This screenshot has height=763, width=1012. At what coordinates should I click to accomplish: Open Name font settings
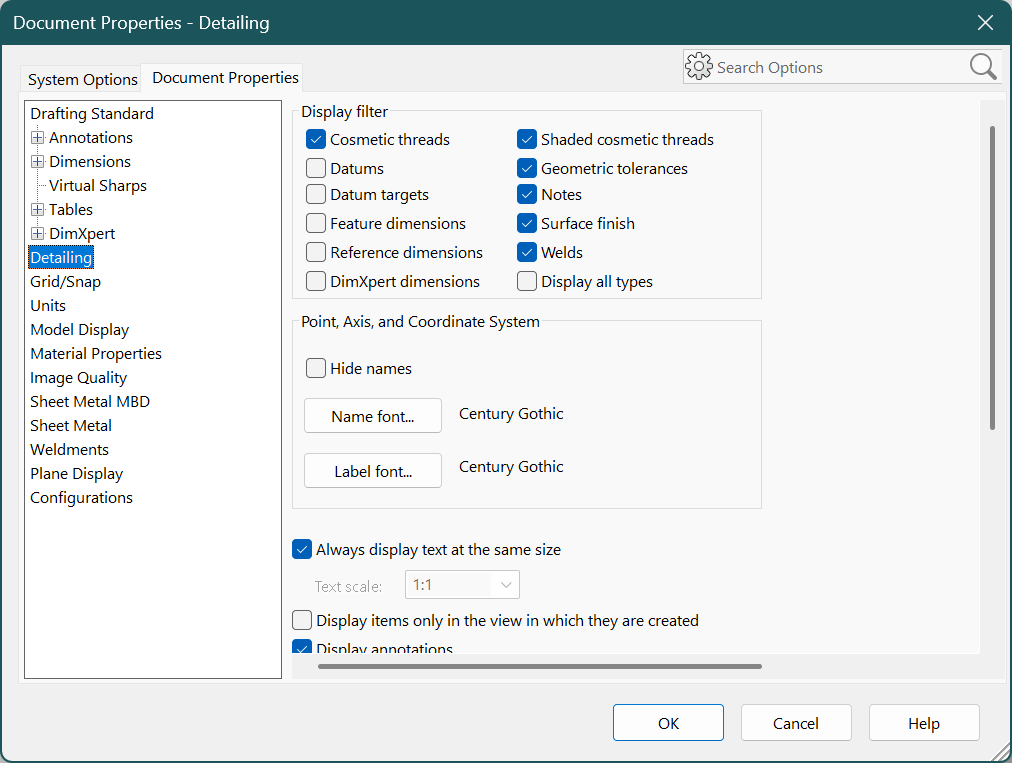pyautogui.click(x=372, y=416)
